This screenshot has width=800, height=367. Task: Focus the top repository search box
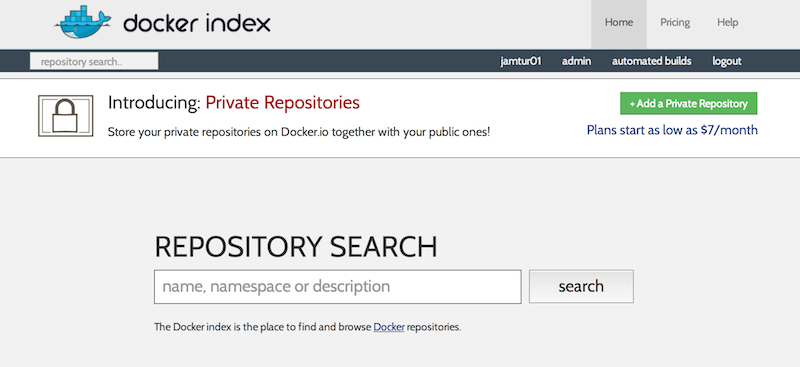[x=94, y=62]
